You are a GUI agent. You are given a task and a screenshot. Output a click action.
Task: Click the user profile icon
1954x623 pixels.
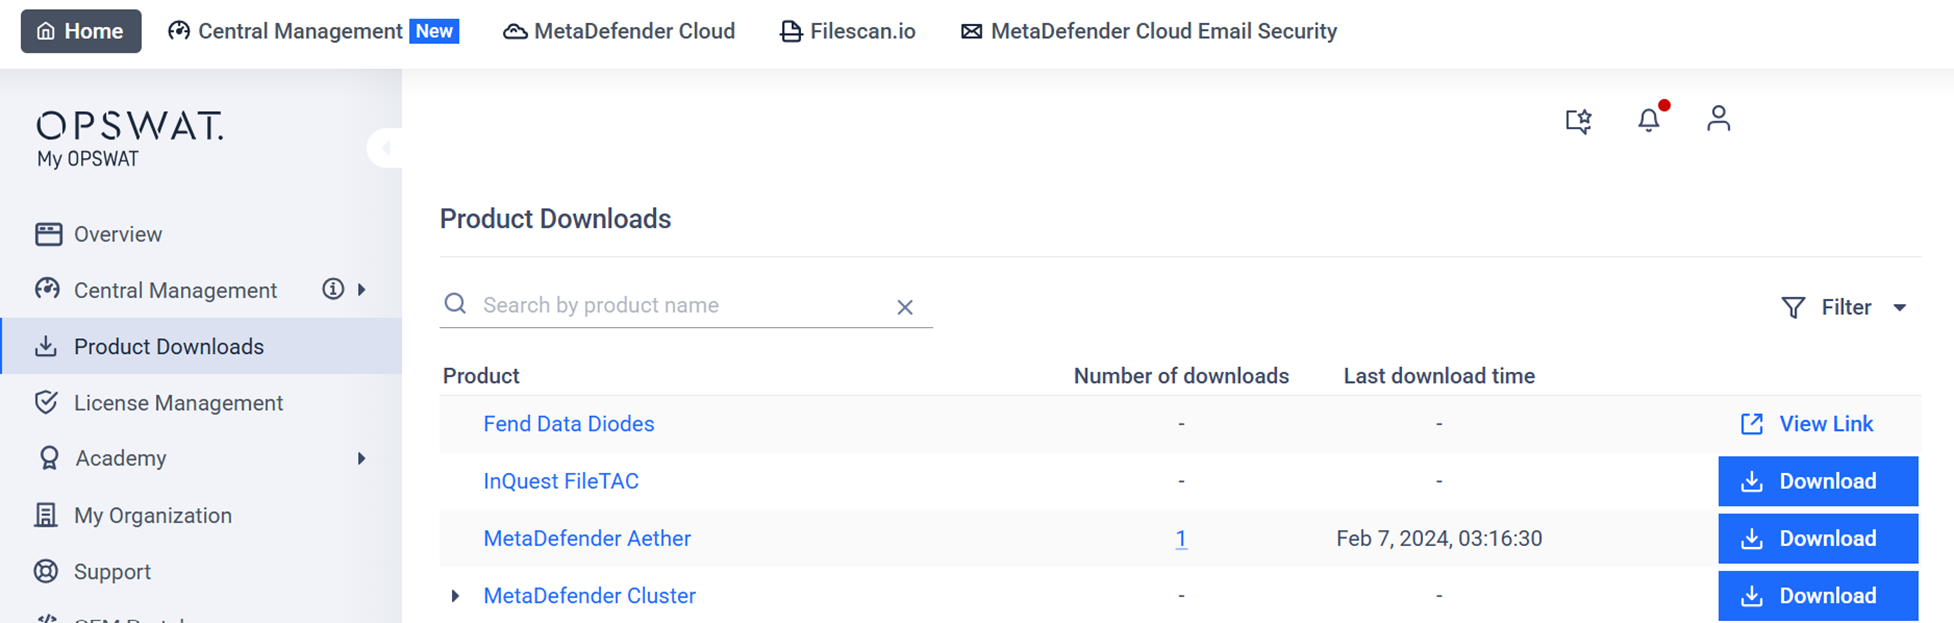tap(1718, 119)
